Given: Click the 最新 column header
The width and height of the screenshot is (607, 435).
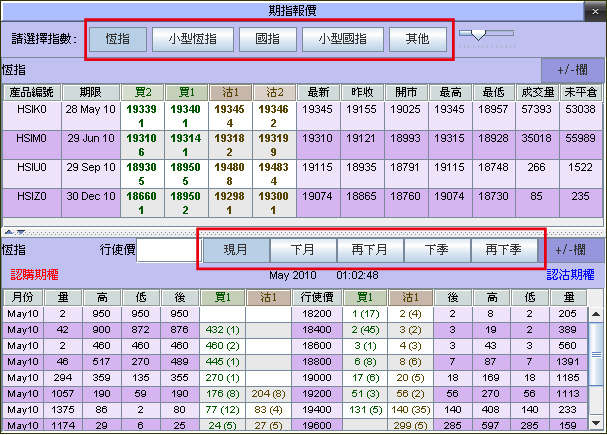Looking at the screenshot, I should coord(318,92).
